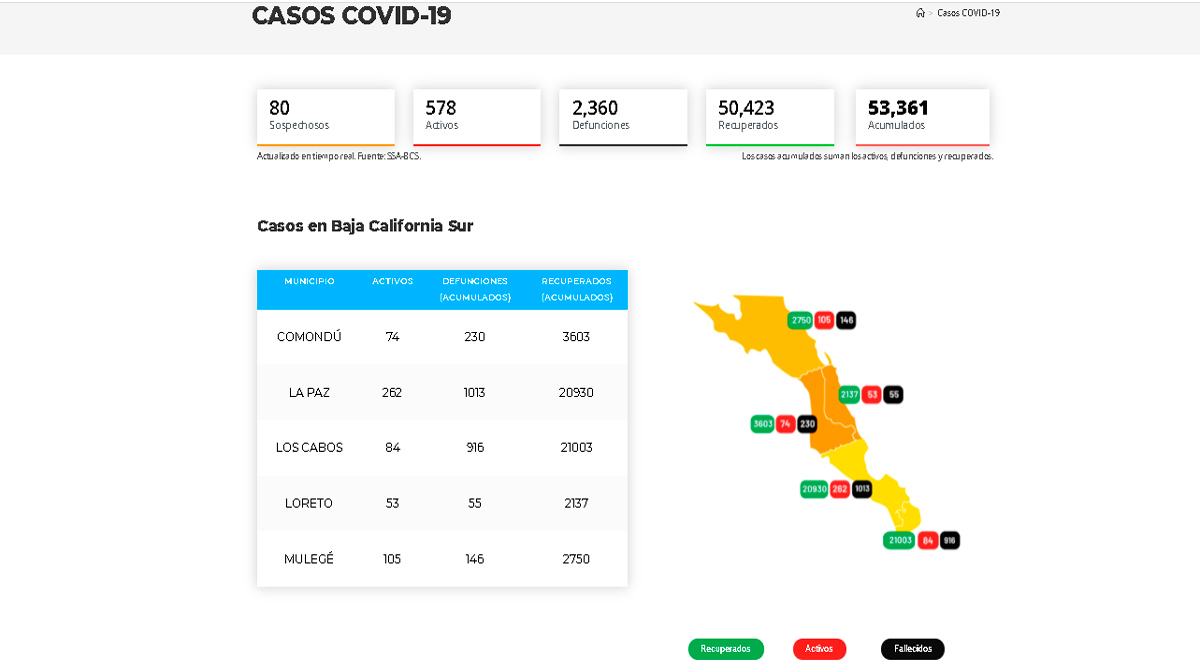Select the MULEGÉ row name

(x=309, y=558)
